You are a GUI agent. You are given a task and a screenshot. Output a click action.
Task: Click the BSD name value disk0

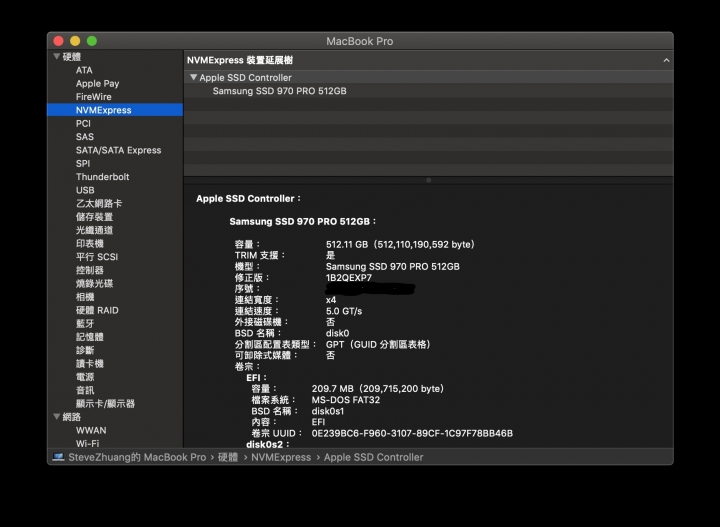tap(337, 333)
